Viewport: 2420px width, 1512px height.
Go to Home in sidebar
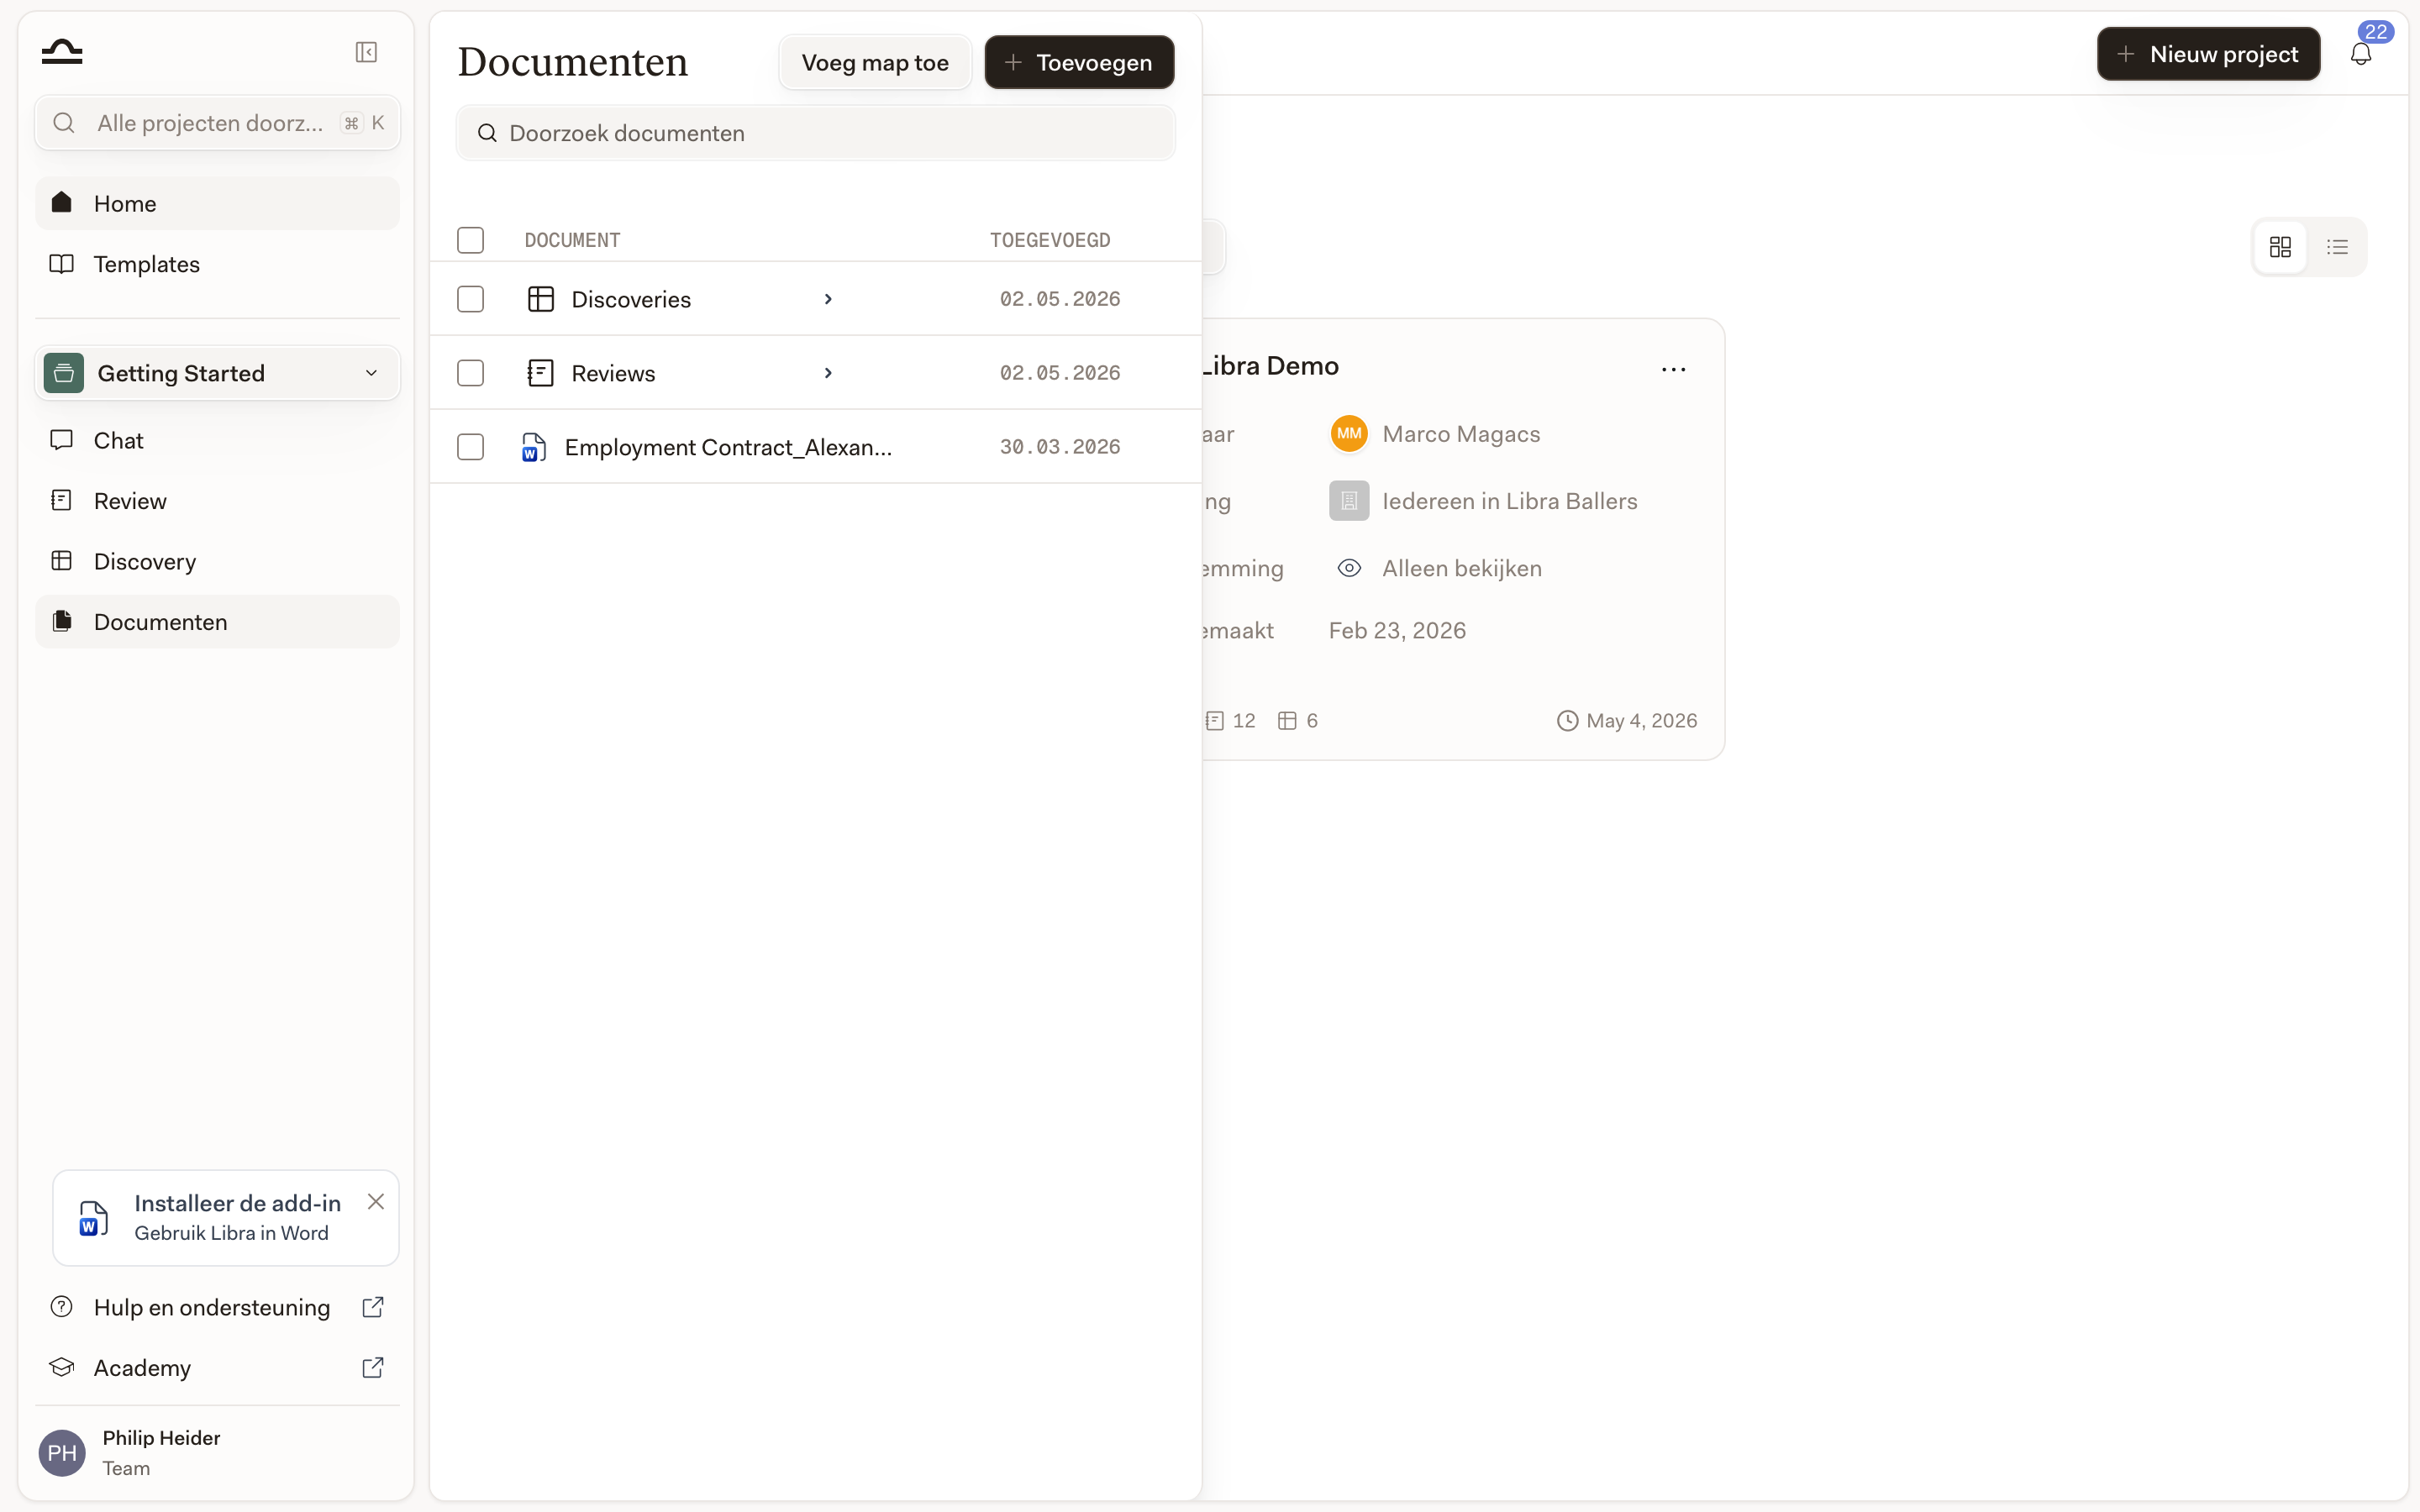tap(217, 203)
